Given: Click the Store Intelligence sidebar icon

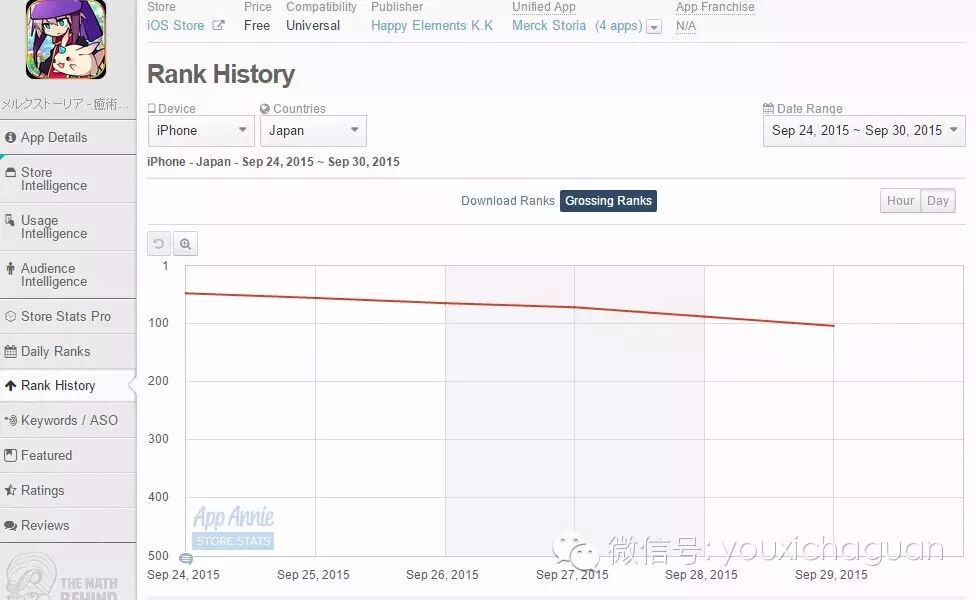Looking at the screenshot, I should coord(10,170).
